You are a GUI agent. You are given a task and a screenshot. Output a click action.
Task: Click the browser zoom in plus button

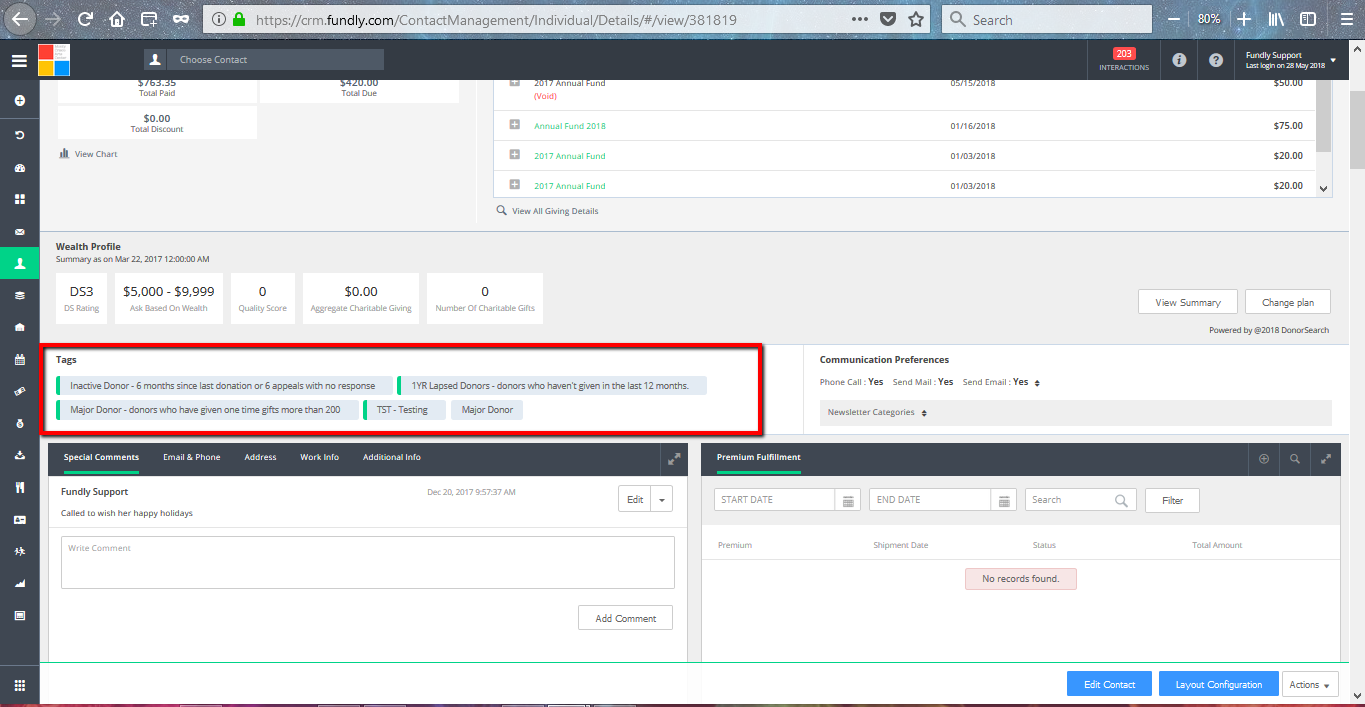click(1243, 19)
